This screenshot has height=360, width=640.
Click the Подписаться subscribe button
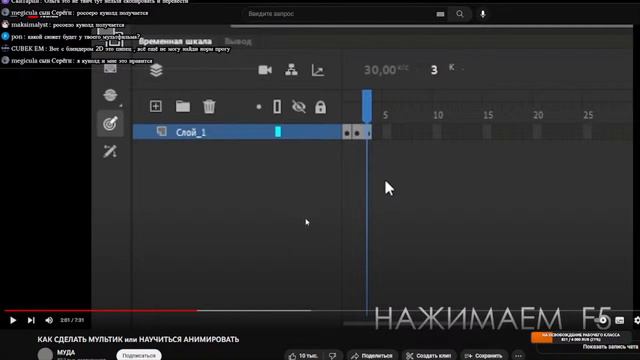139,355
